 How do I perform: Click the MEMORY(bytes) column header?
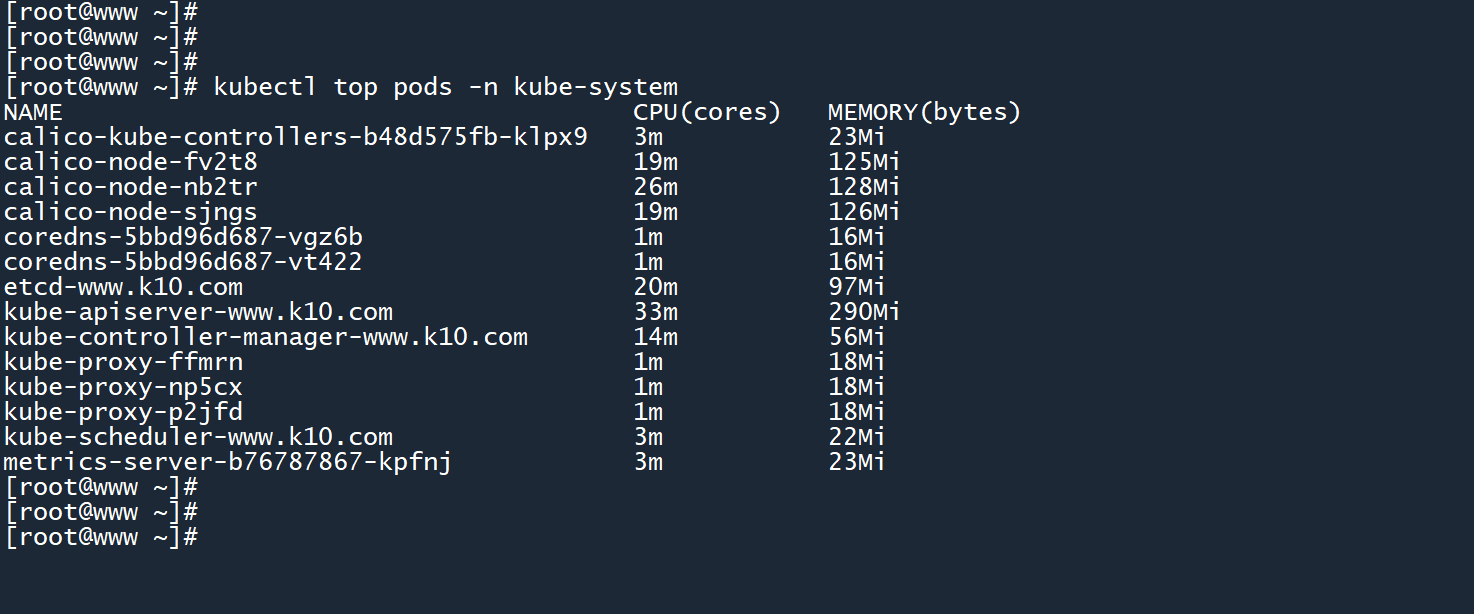tap(924, 112)
